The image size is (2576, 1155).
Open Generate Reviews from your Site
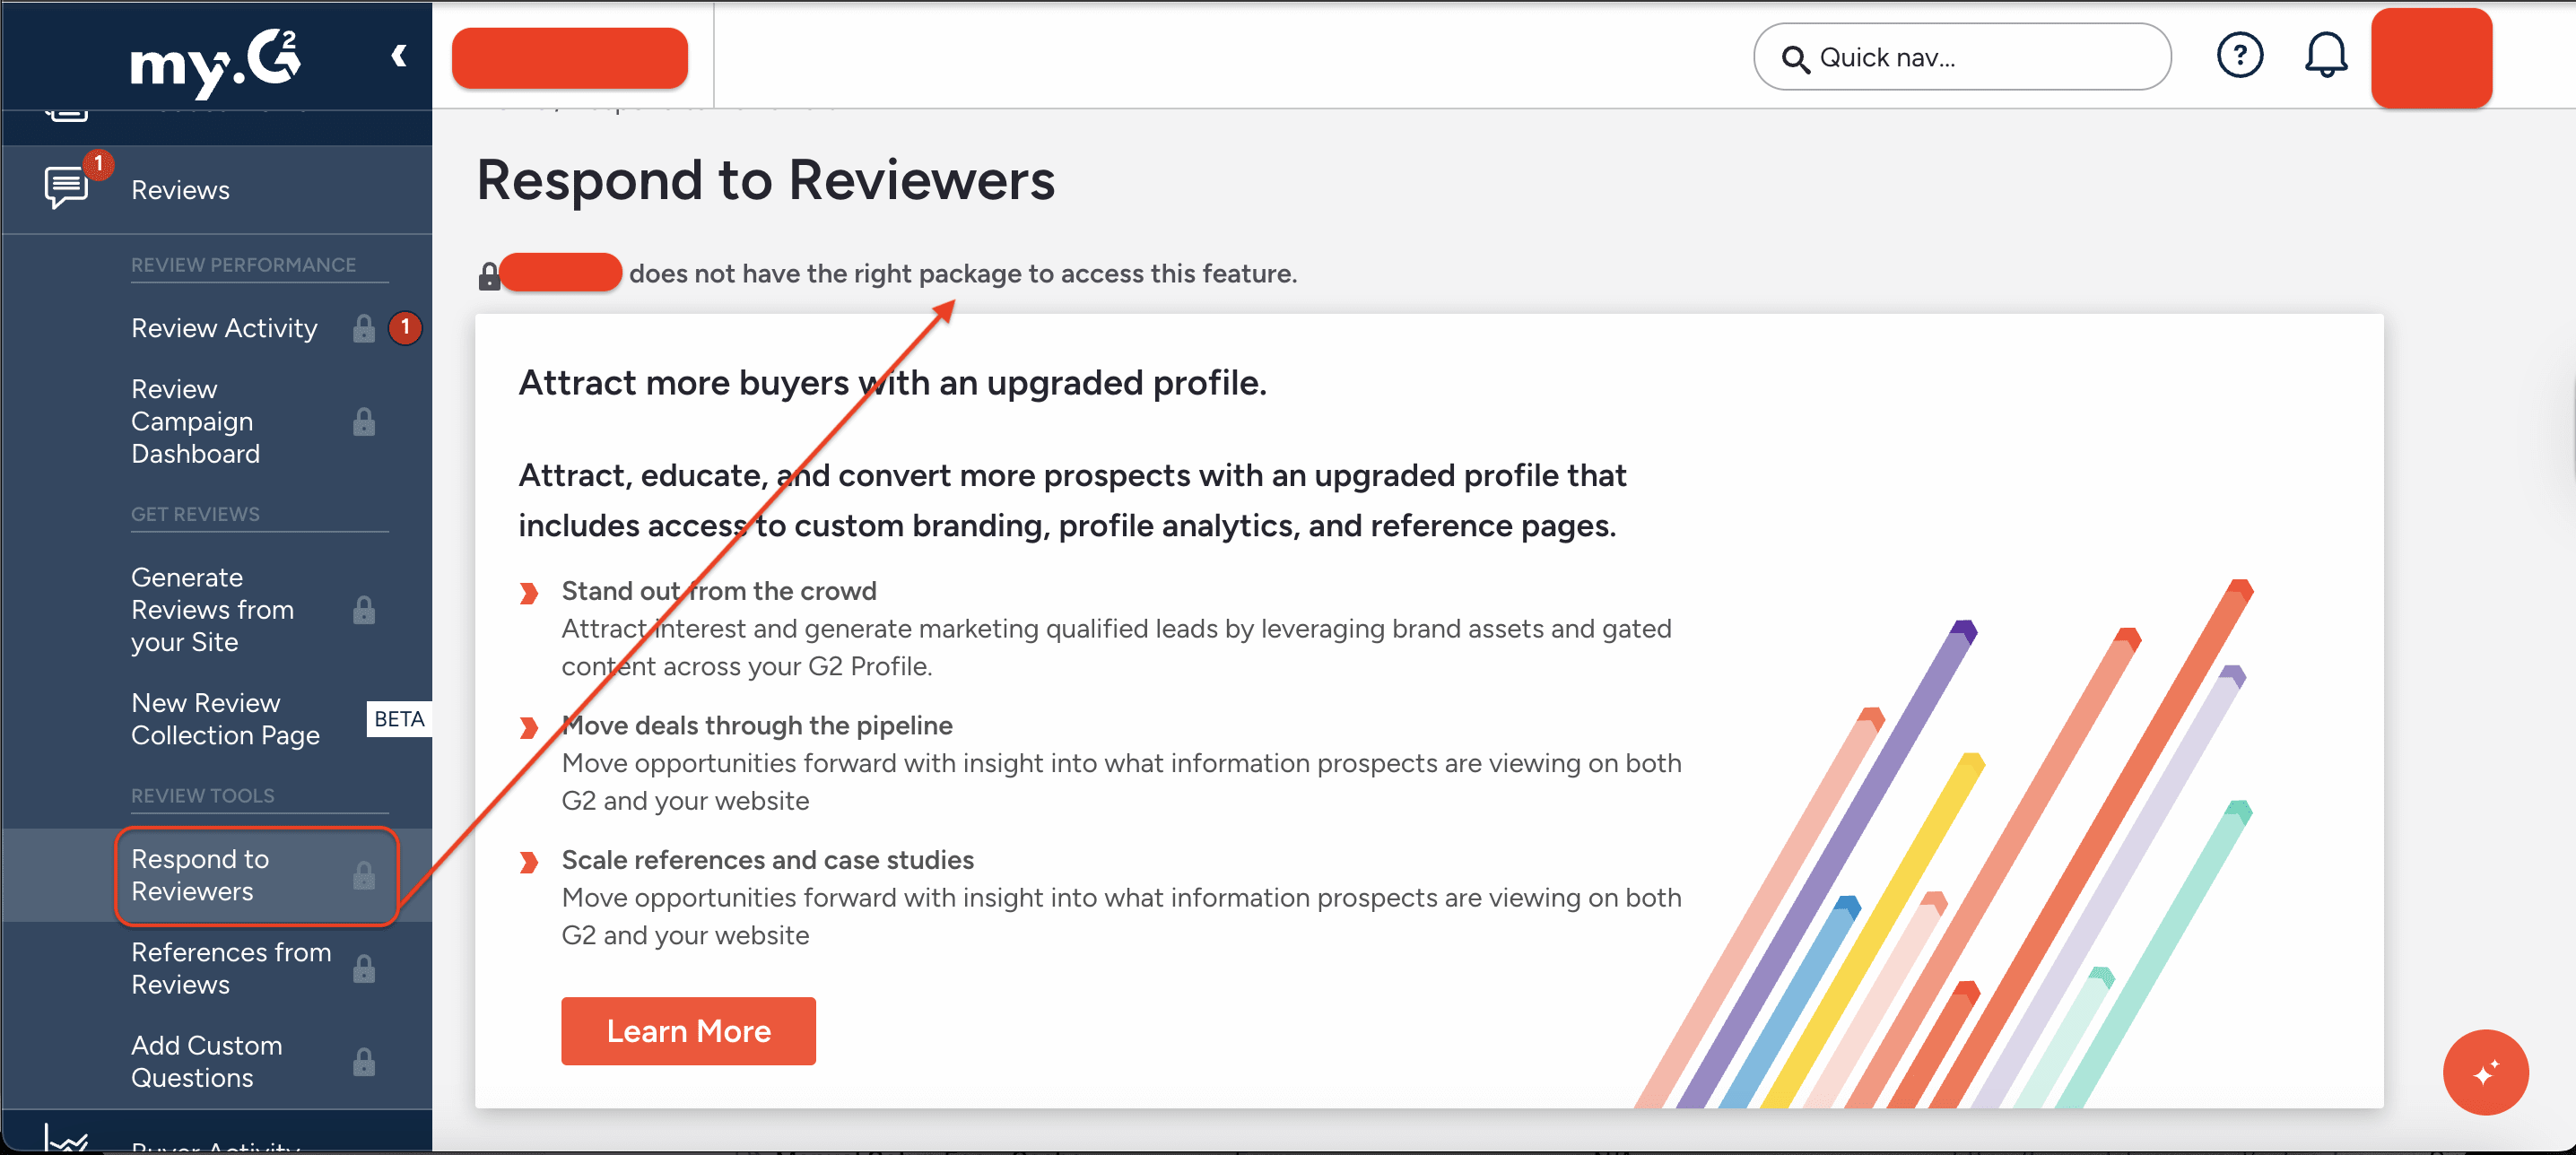pos(212,609)
